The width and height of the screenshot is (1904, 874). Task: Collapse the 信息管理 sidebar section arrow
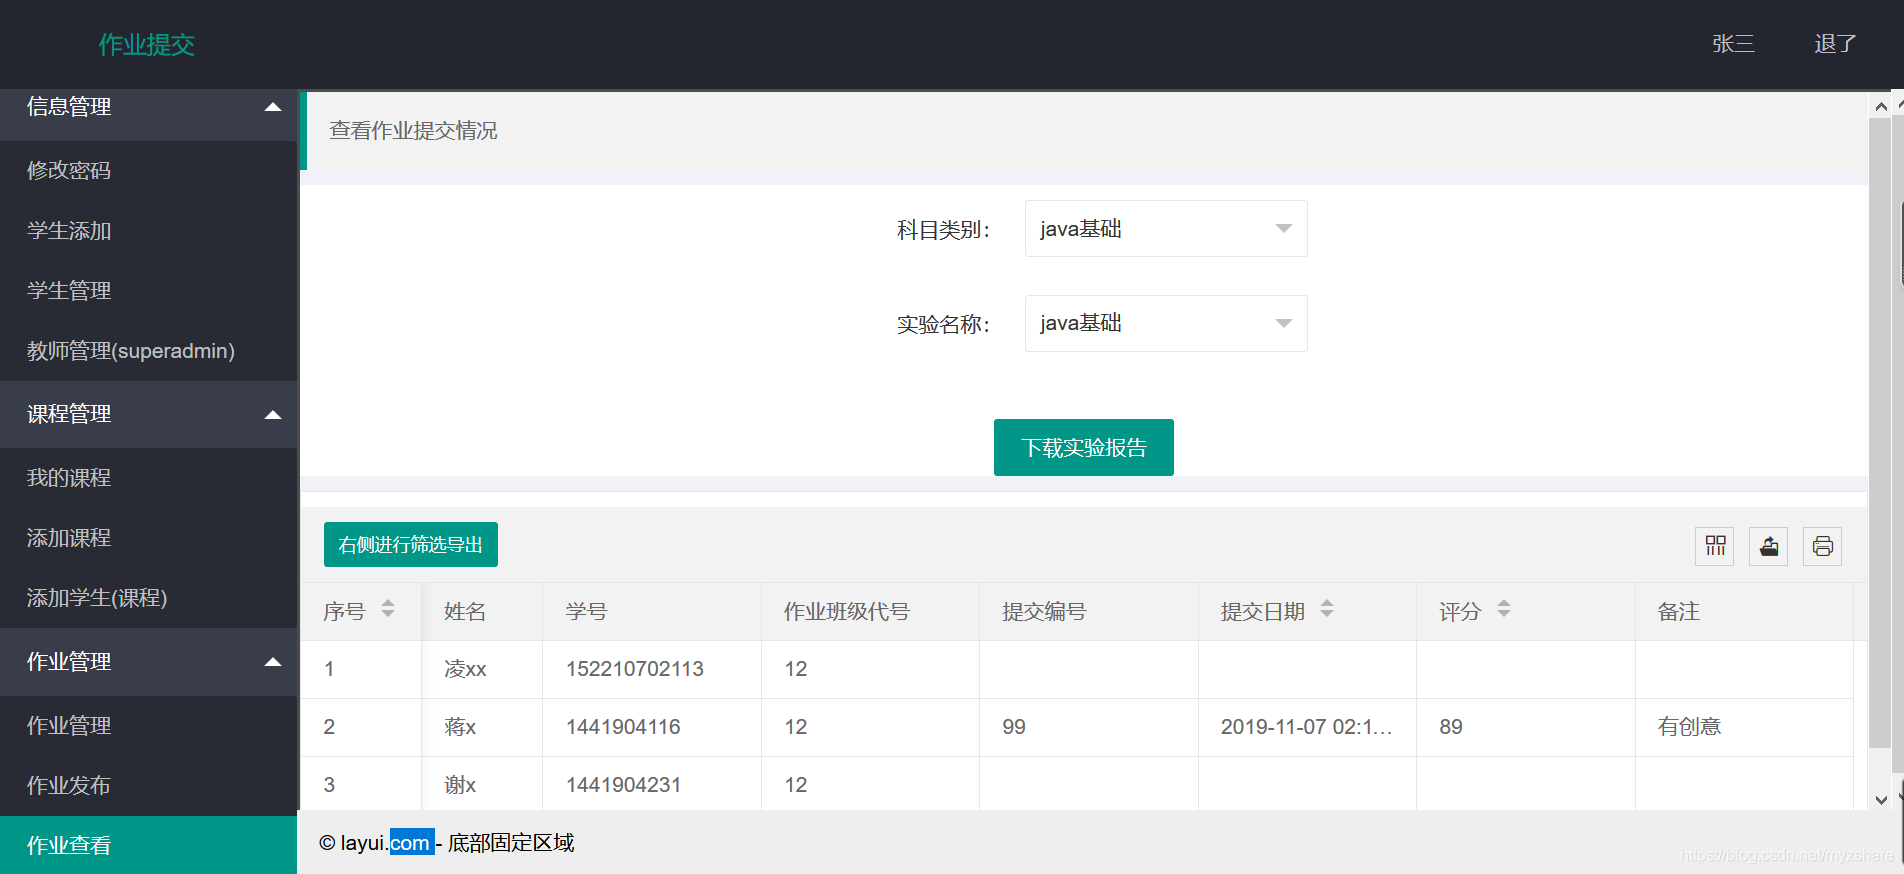coord(272,107)
